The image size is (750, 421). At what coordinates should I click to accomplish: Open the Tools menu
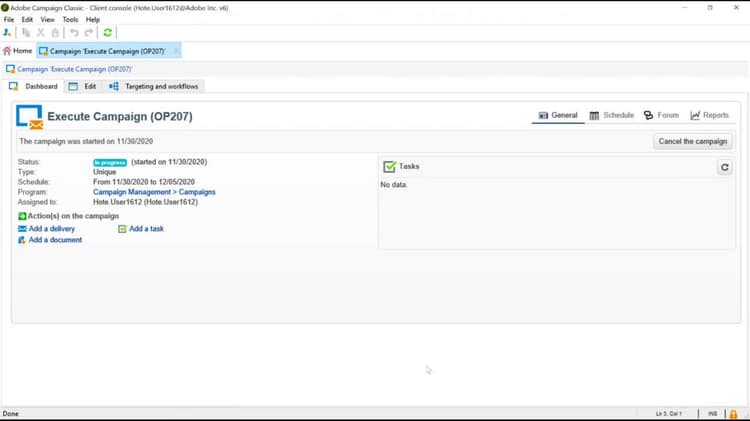70,20
